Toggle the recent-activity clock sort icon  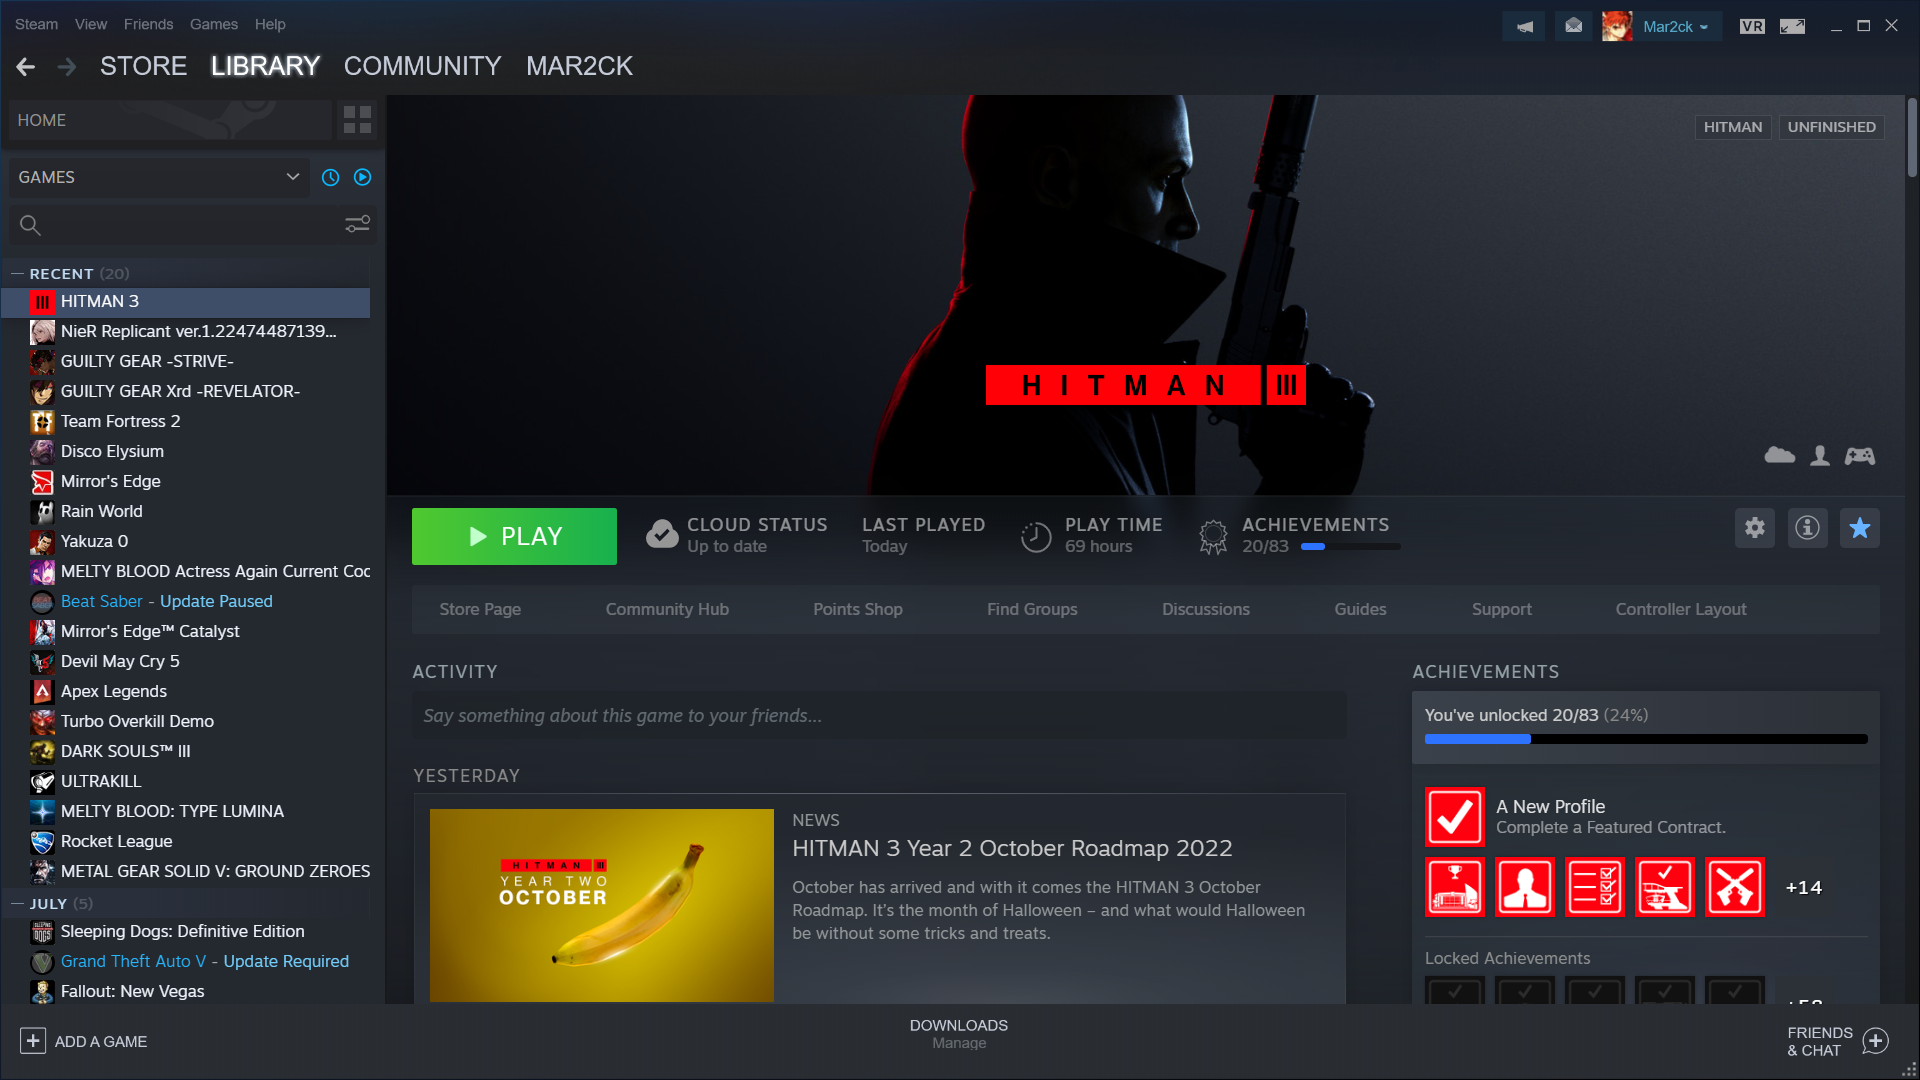[331, 177]
